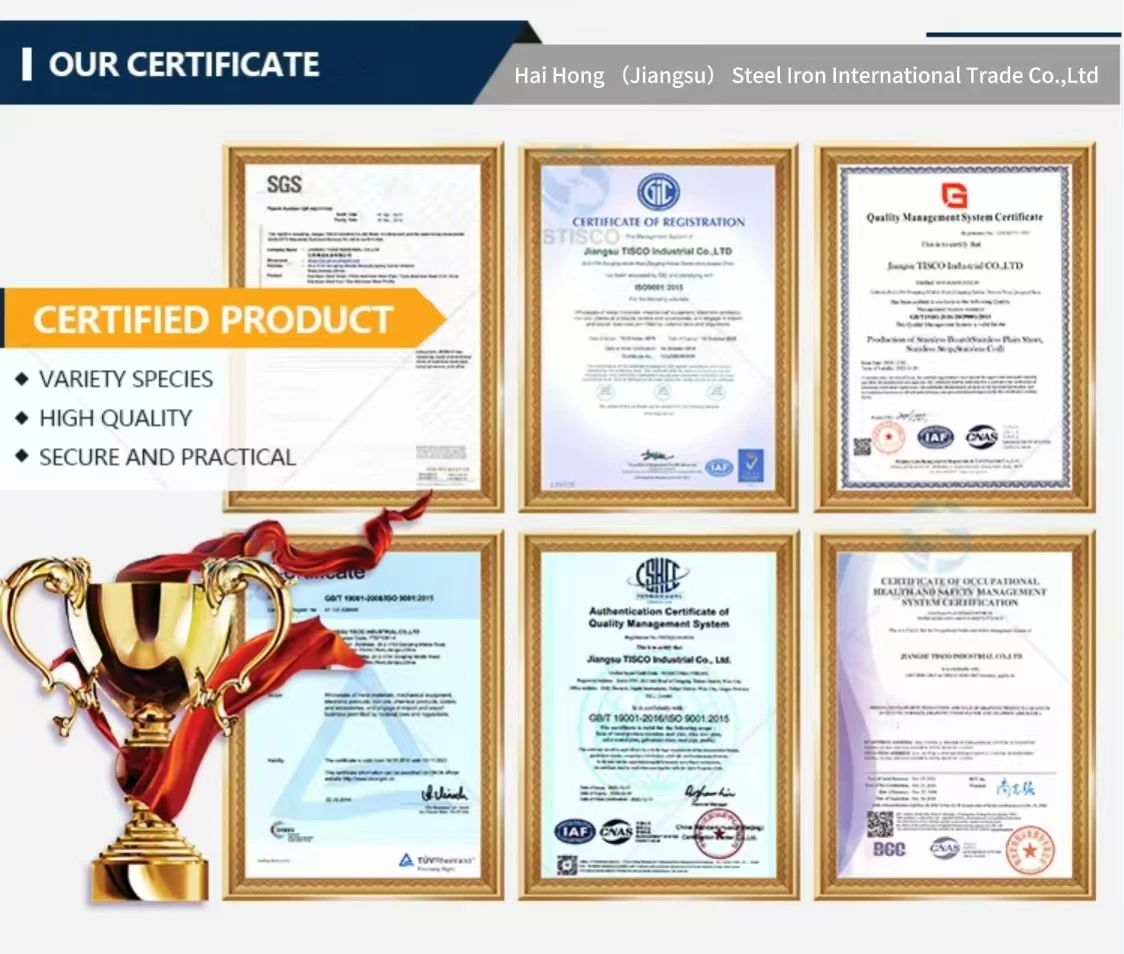Click the CNAS logo on the occupational health certificate
The image size is (1124, 954).
(x=945, y=848)
